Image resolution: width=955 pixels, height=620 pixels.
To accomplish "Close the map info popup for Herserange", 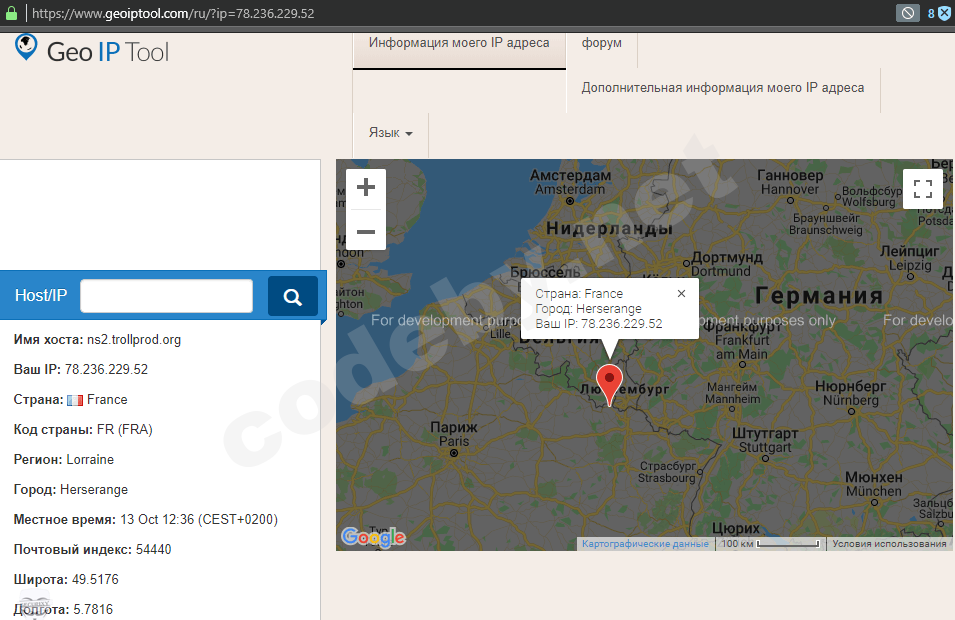I will point(681,293).
